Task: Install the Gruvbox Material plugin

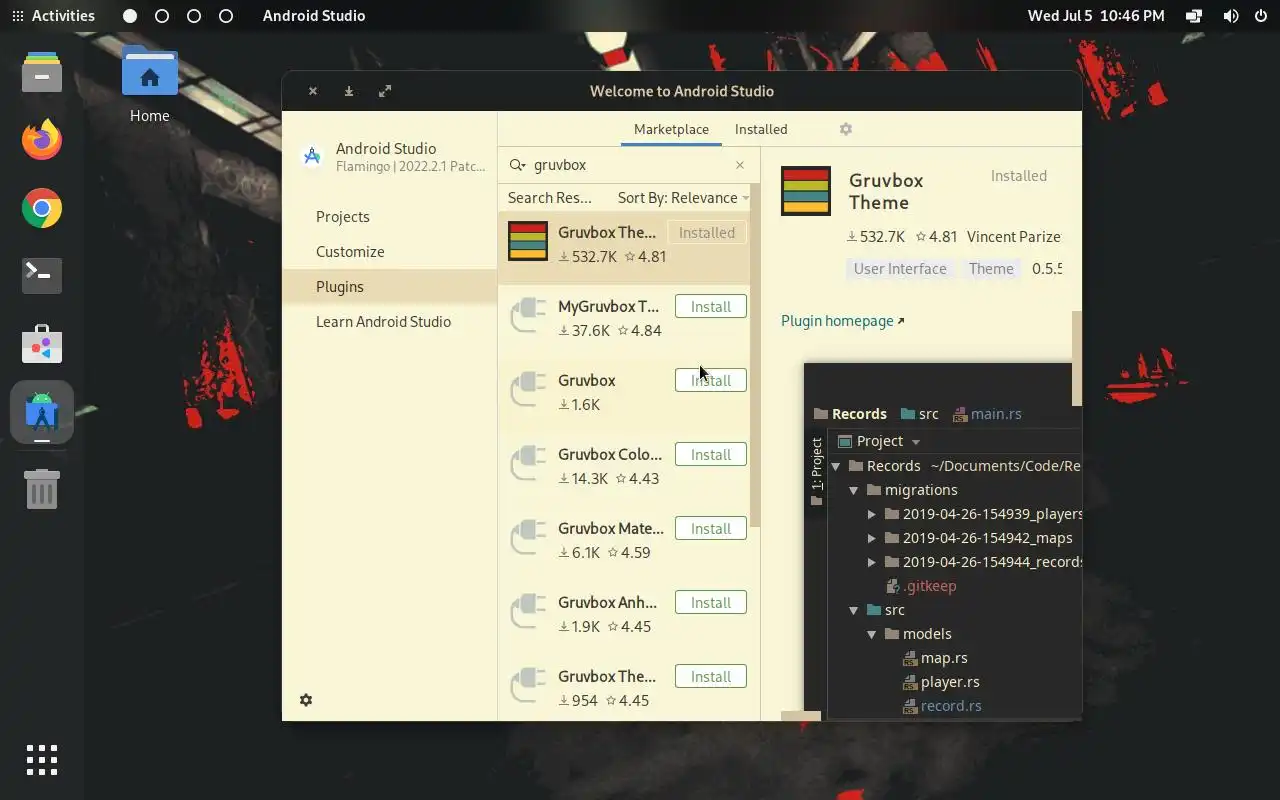Action: pyautogui.click(x=711, y=529)
